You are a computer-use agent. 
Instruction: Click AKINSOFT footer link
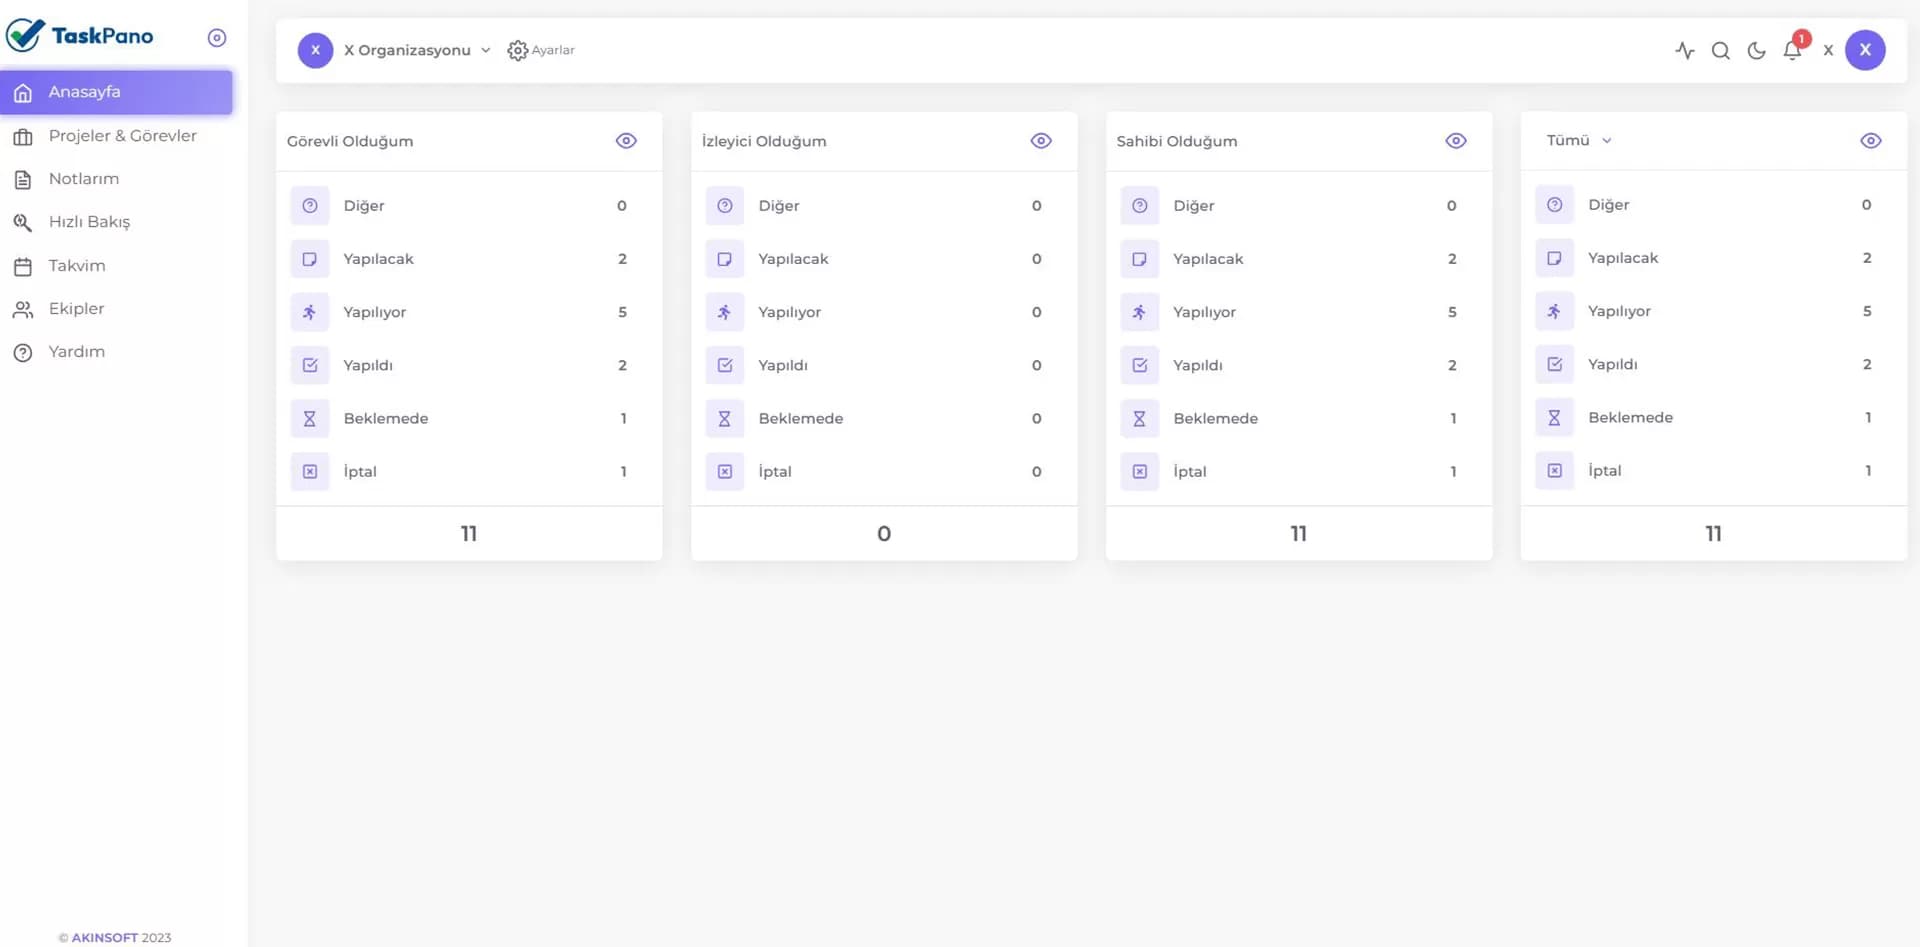click(105, 938)
